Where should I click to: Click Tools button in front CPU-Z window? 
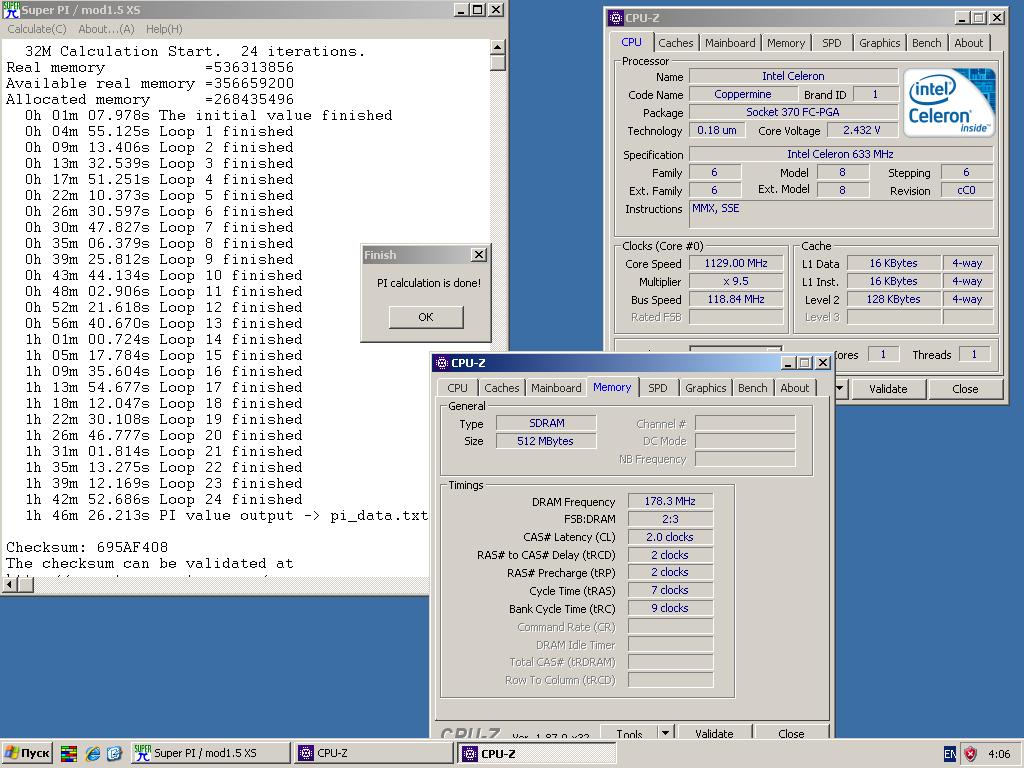click(629, 733)
